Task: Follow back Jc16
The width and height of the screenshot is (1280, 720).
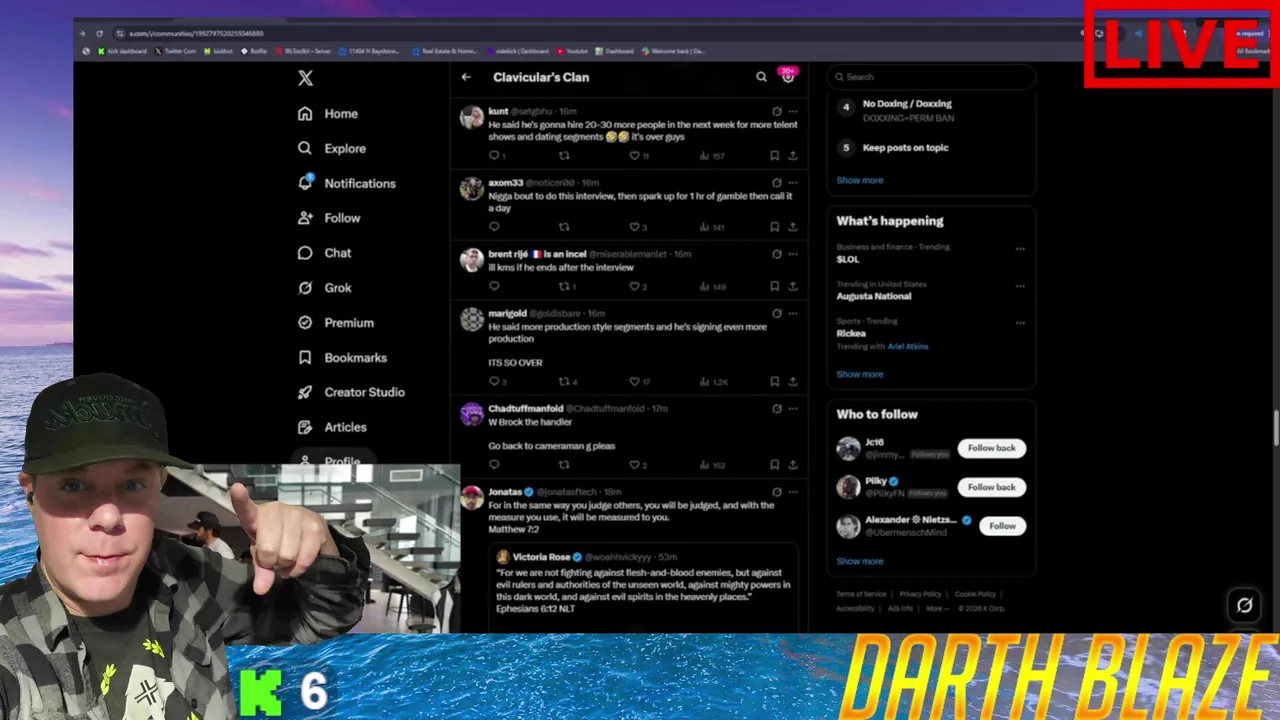Action: (991, 448)
